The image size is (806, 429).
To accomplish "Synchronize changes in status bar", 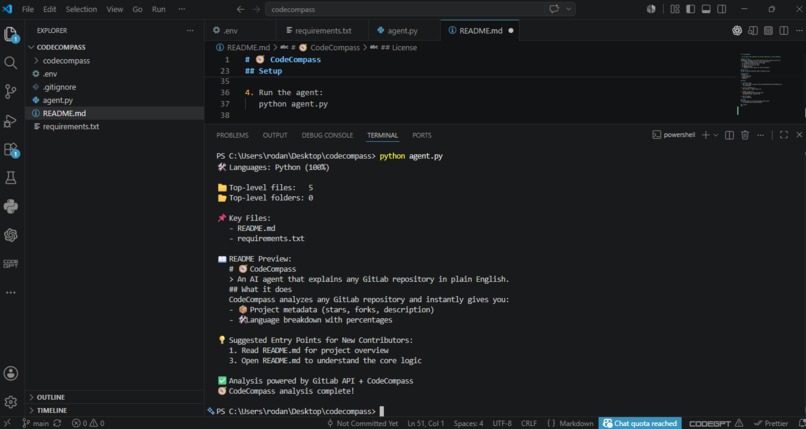I will 57,423.
